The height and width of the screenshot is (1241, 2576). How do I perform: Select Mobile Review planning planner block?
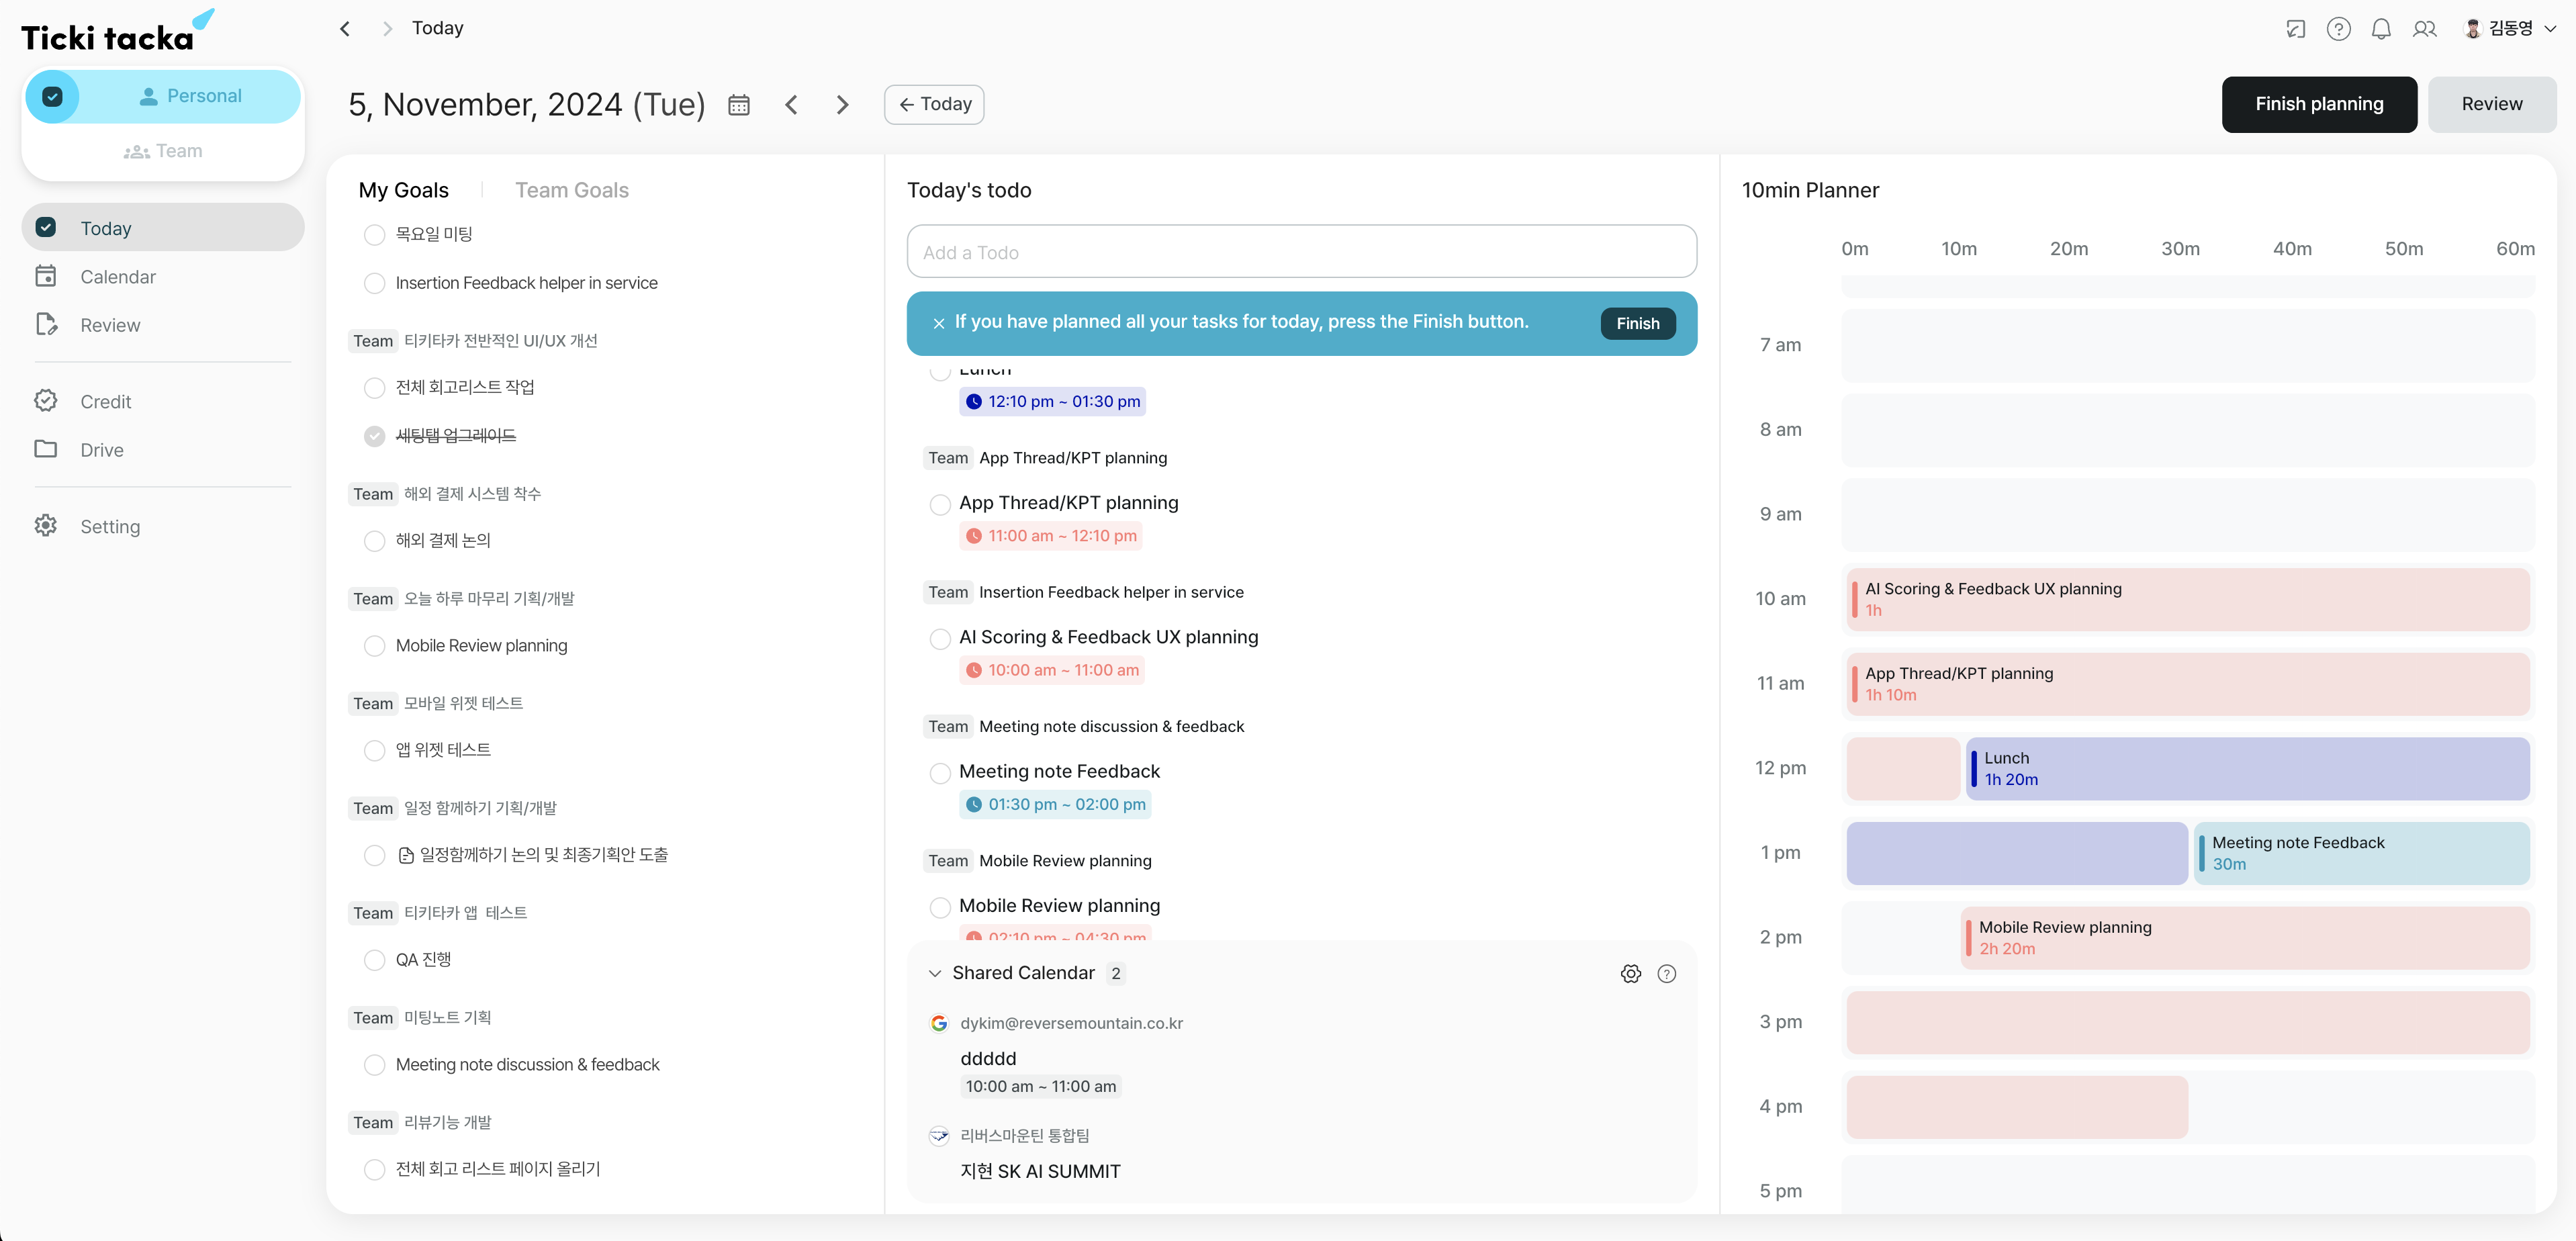coord(2245,938)
